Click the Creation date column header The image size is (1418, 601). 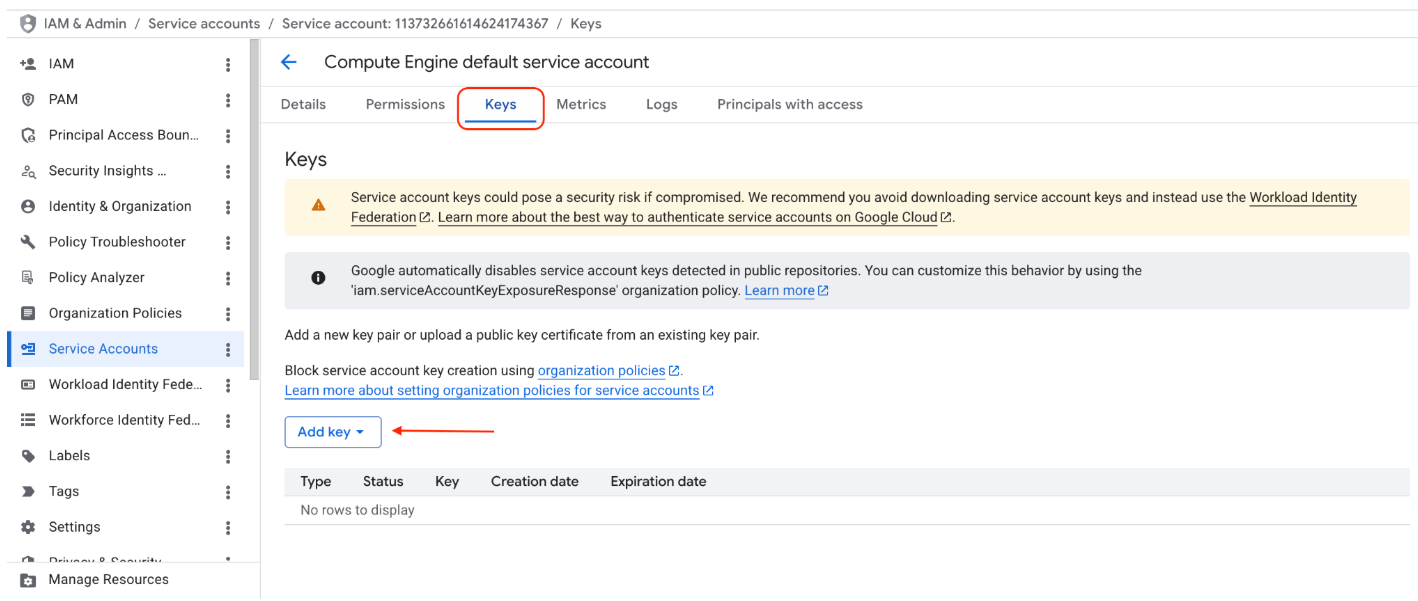click(535, 482)
